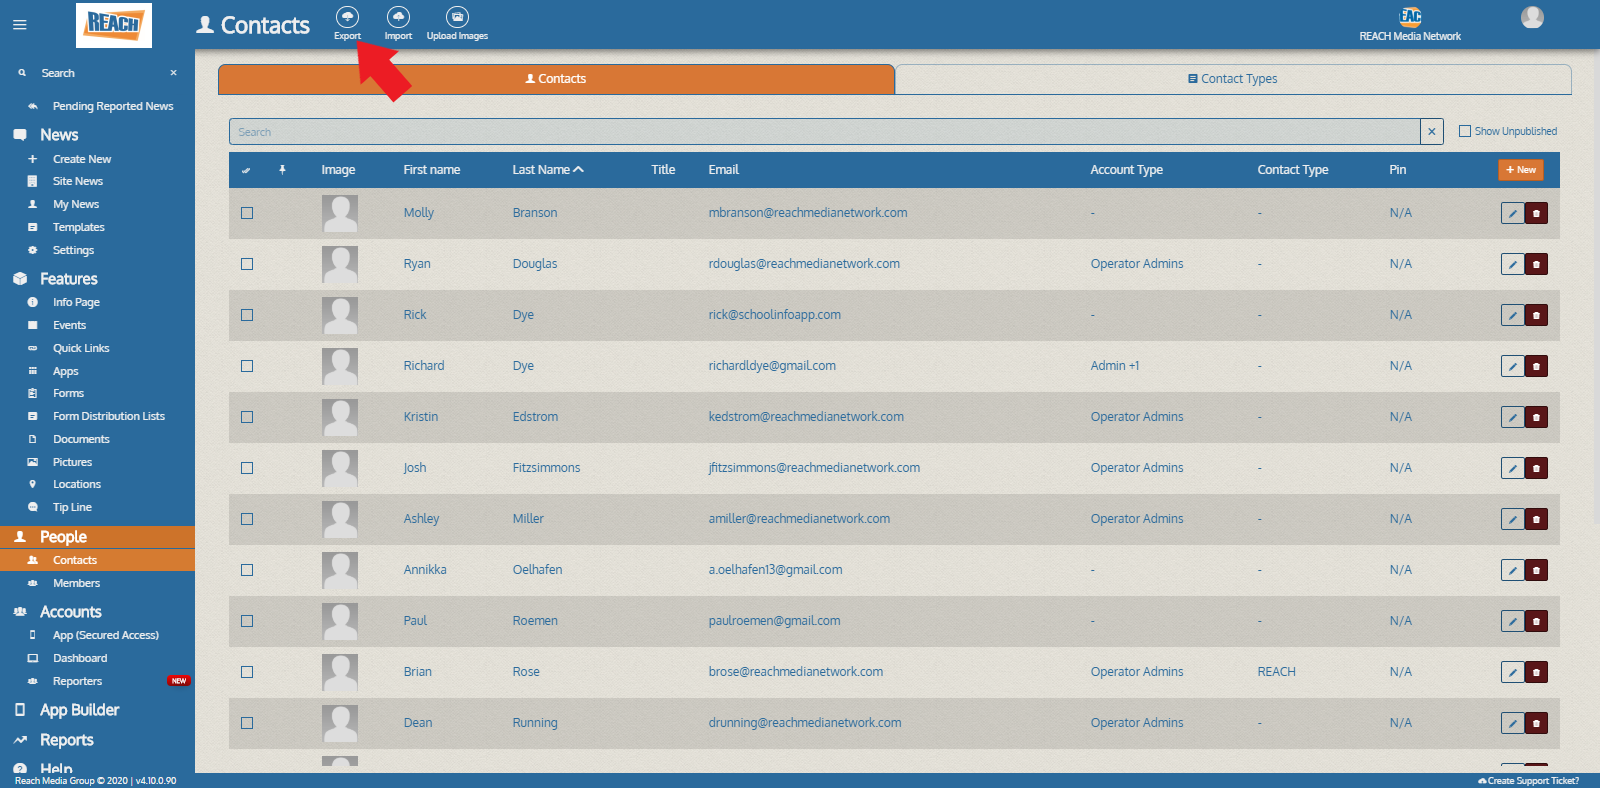Clear the contacts search field

coord(1432,132)
